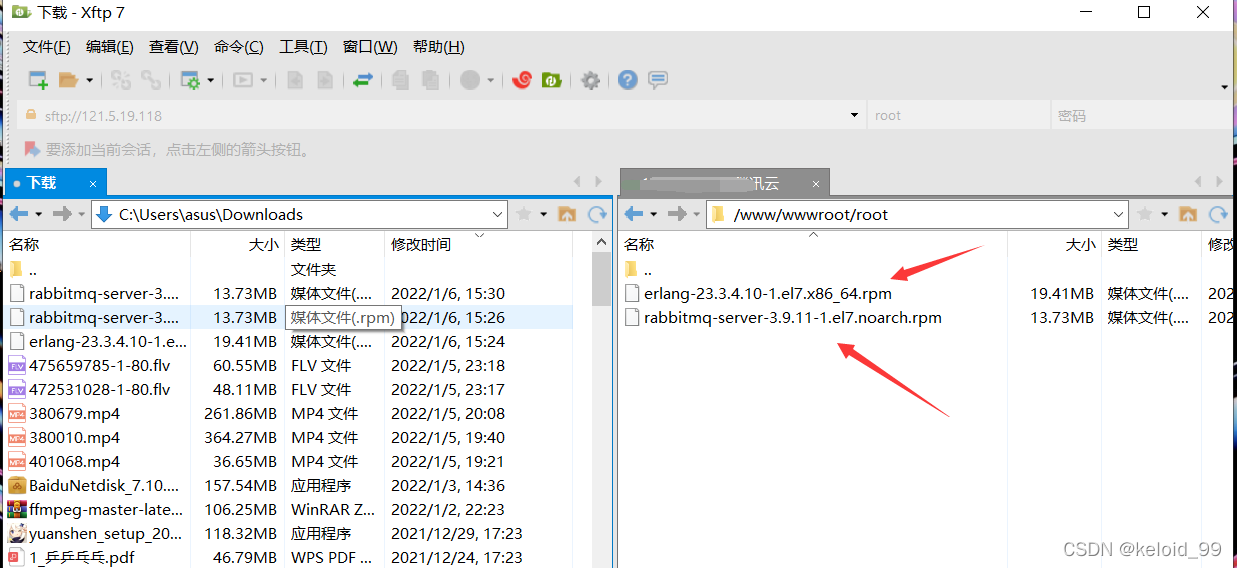Click the grayed Paste toolbar icon
This screenshot has width=1237, height=568.
(x=430, y=80)
